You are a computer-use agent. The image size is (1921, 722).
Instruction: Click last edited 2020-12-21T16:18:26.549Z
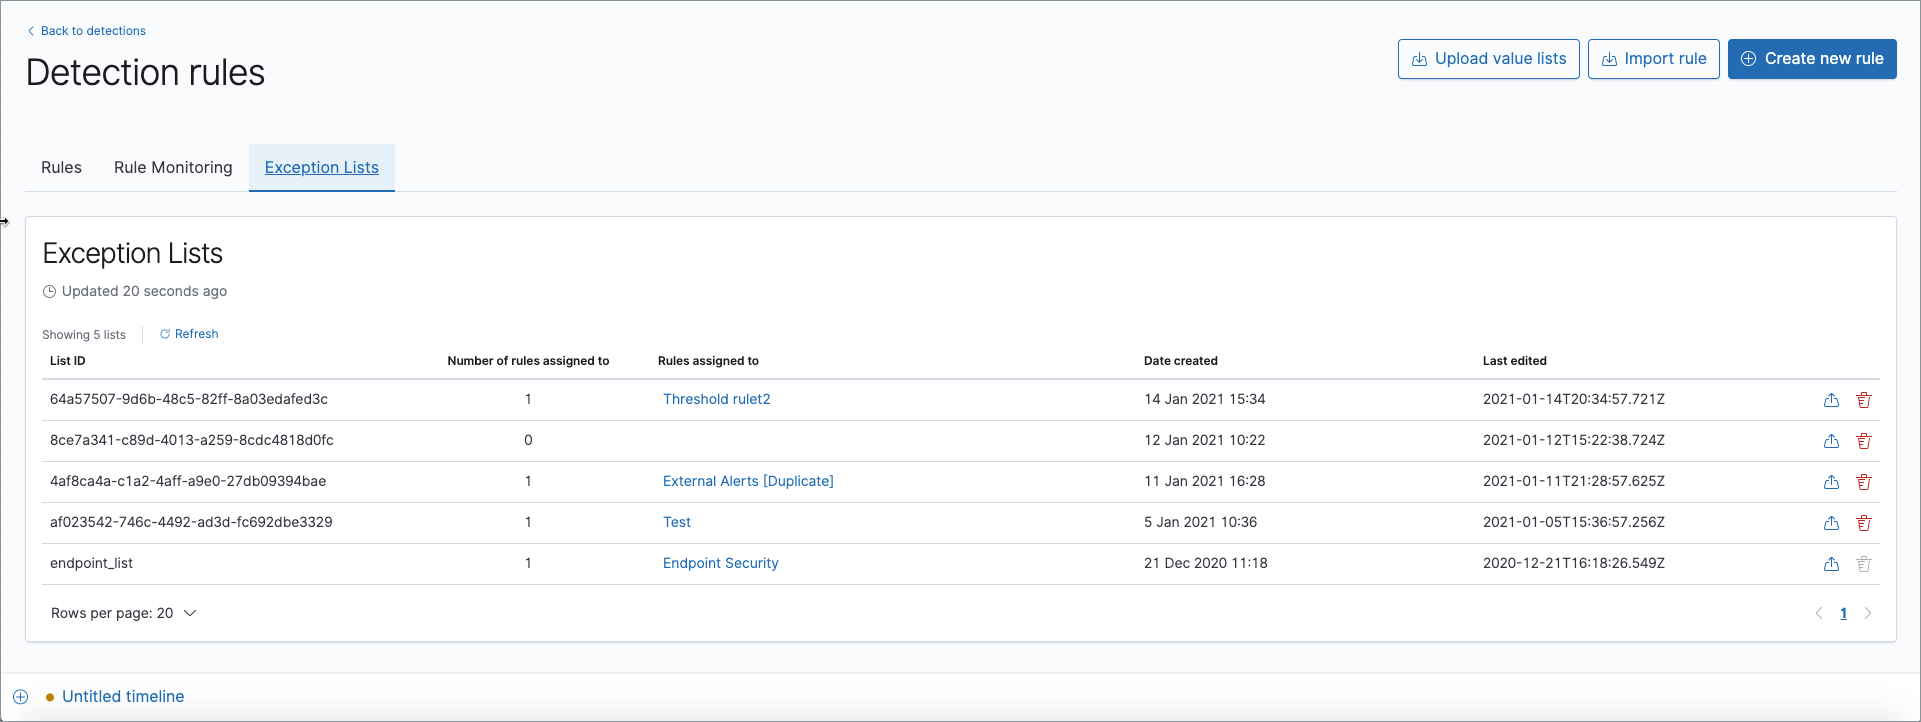click(1574, 563)
